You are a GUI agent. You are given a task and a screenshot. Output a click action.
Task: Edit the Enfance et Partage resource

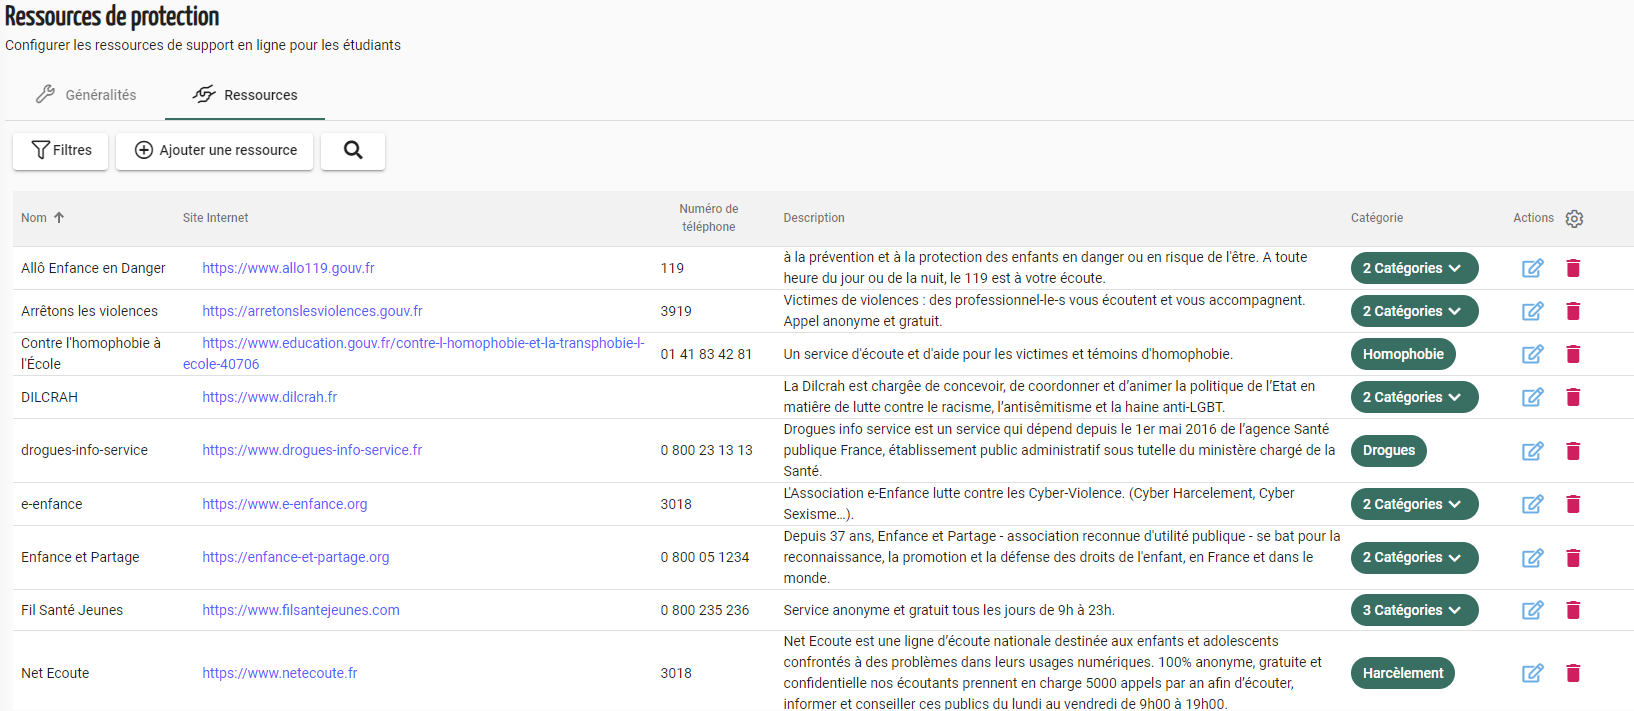[1532, 558]
